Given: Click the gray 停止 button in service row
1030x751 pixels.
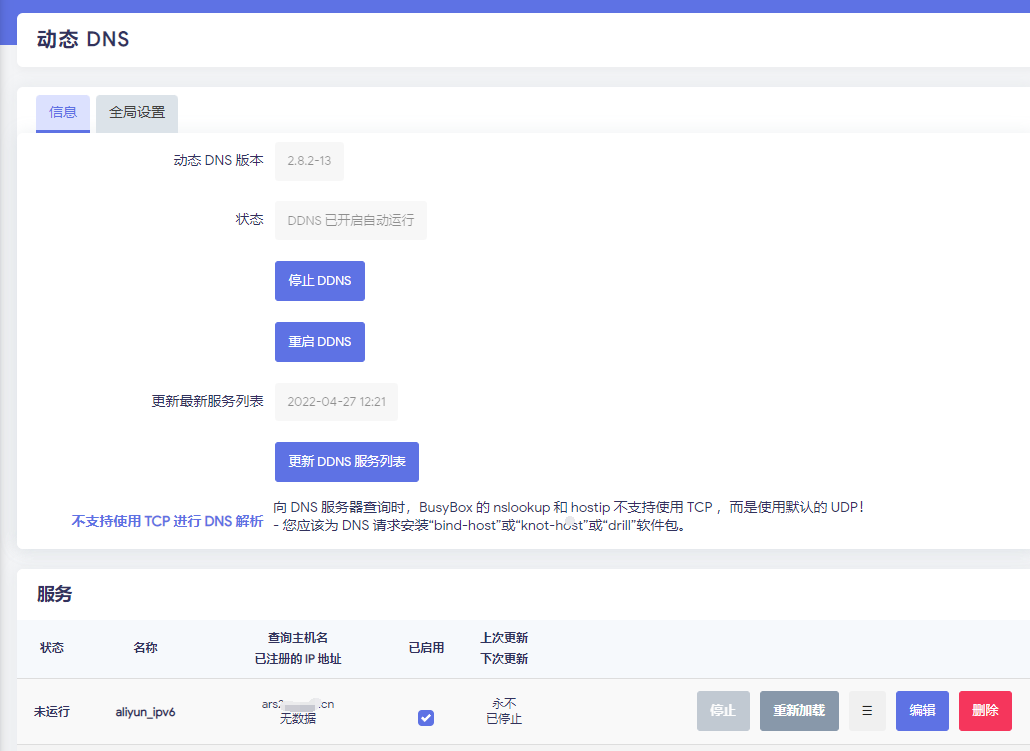Looking at the screenshot, I should click(x=722, y=711).
